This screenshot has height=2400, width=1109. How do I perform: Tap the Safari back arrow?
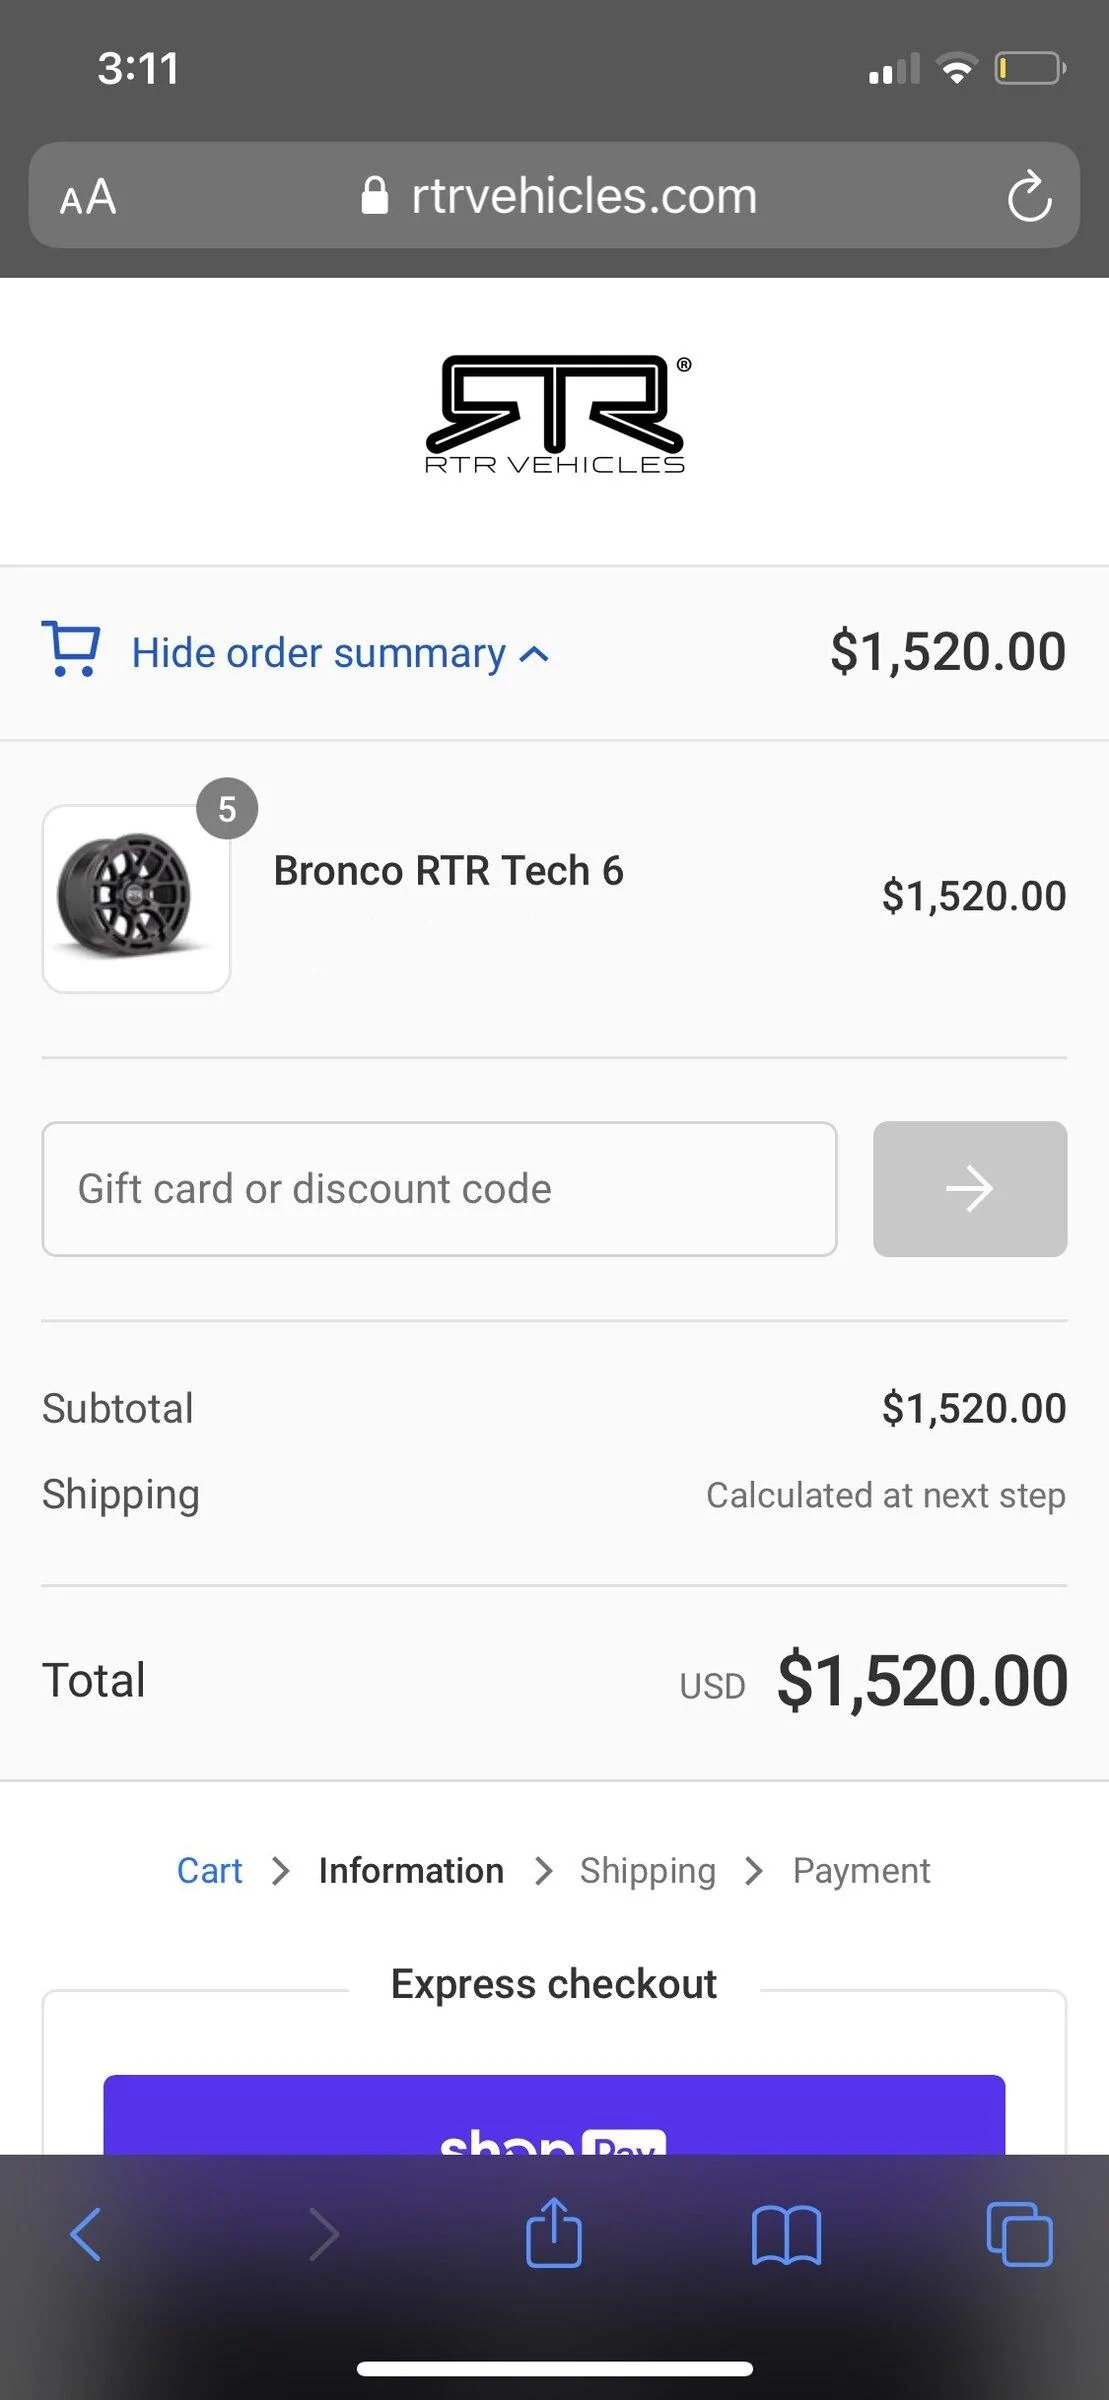pos(86,2233)
